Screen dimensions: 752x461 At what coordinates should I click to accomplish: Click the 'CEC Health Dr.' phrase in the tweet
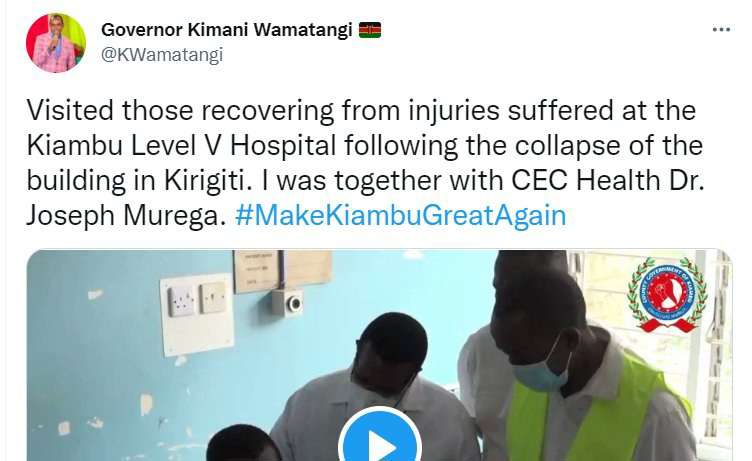click(608, 181)
